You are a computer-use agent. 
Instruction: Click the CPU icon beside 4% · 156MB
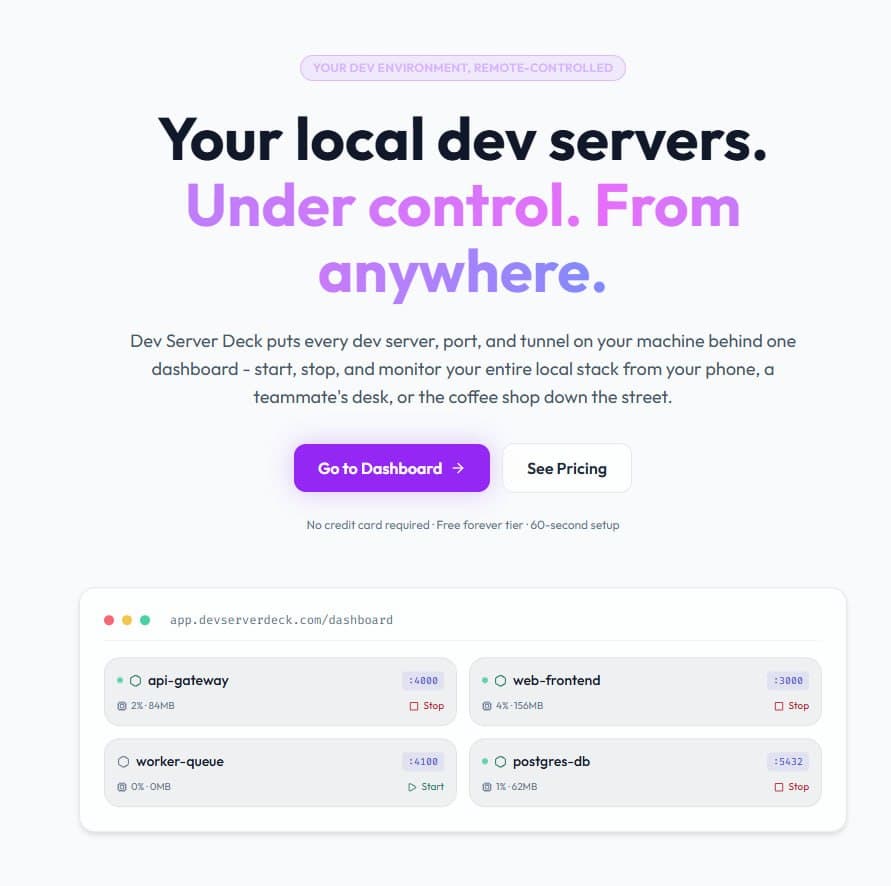486,706
